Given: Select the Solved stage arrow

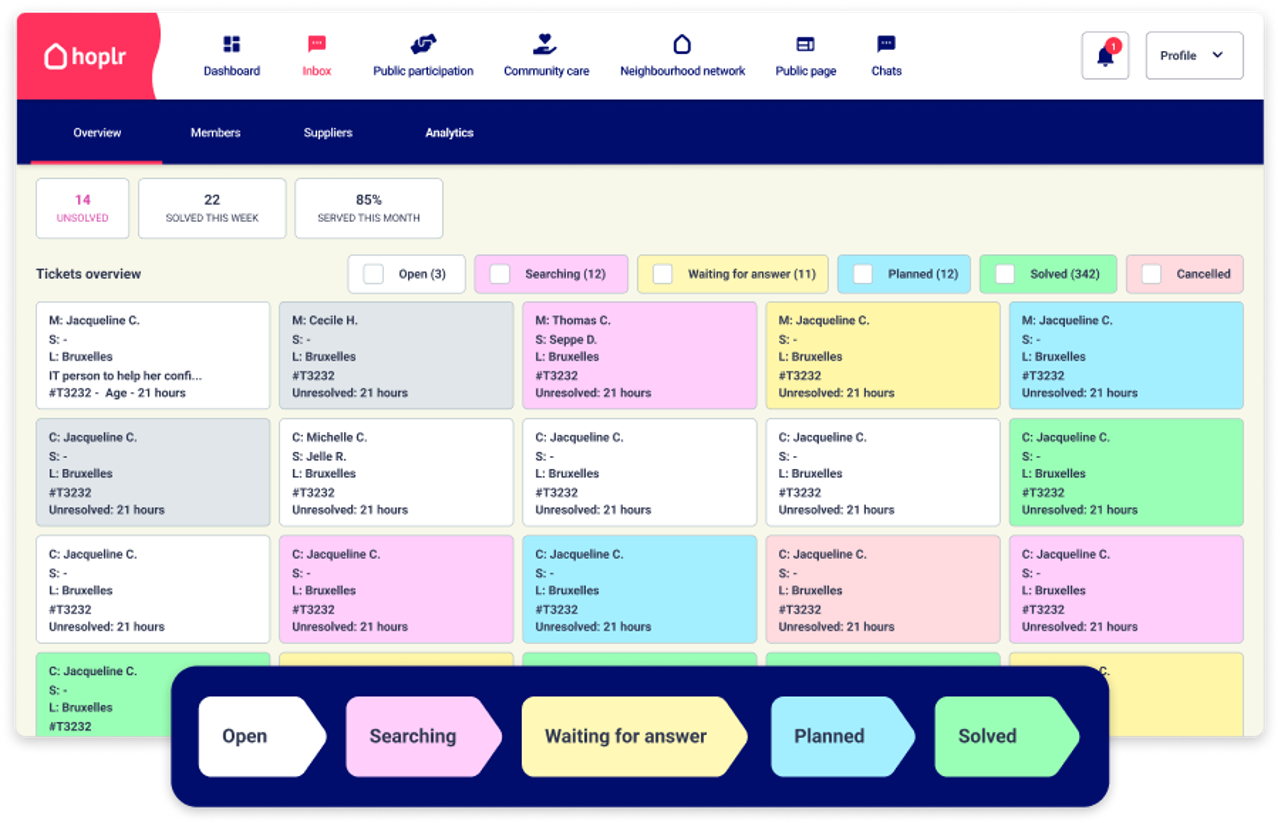Looking at the screenshot, I should (x=1006, y=737).
